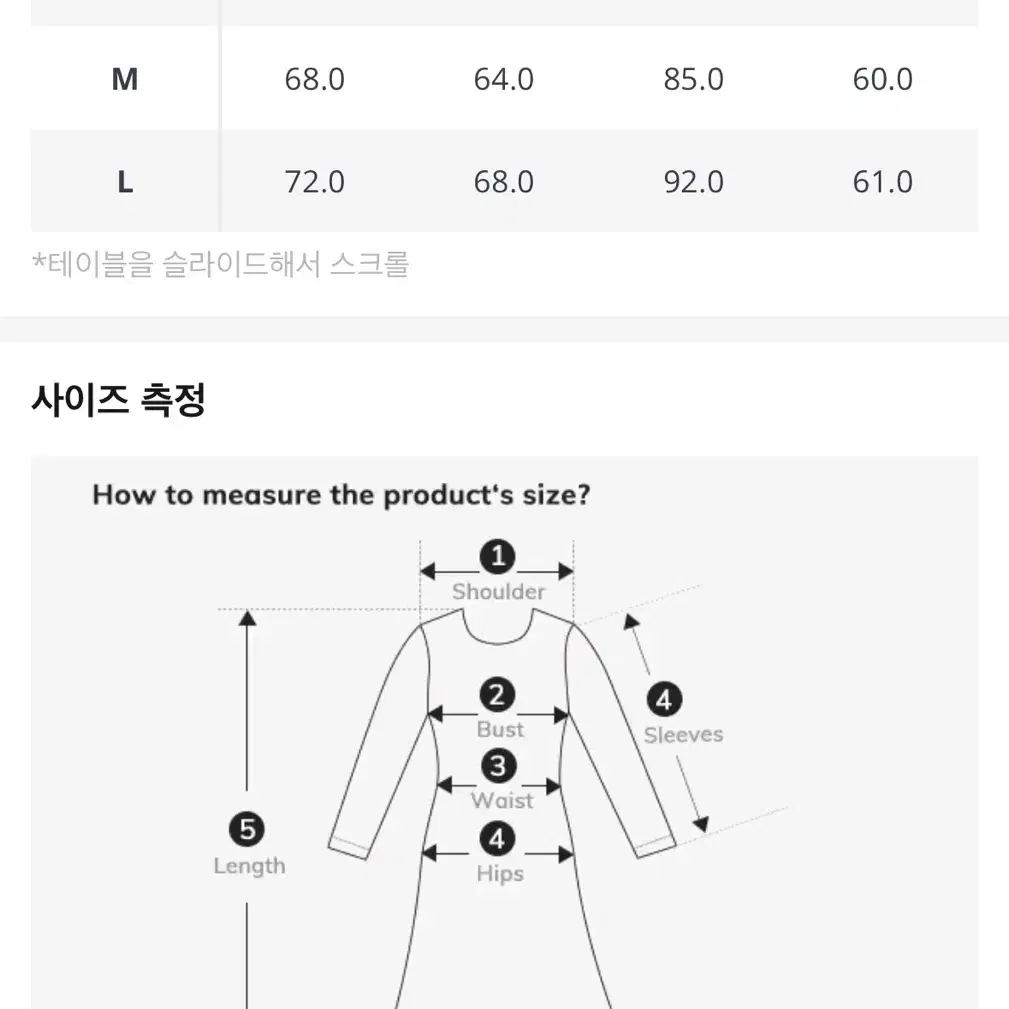Click the number 5 Length marker
This screenshot has height=1009, width=1009.
point(247,829)
